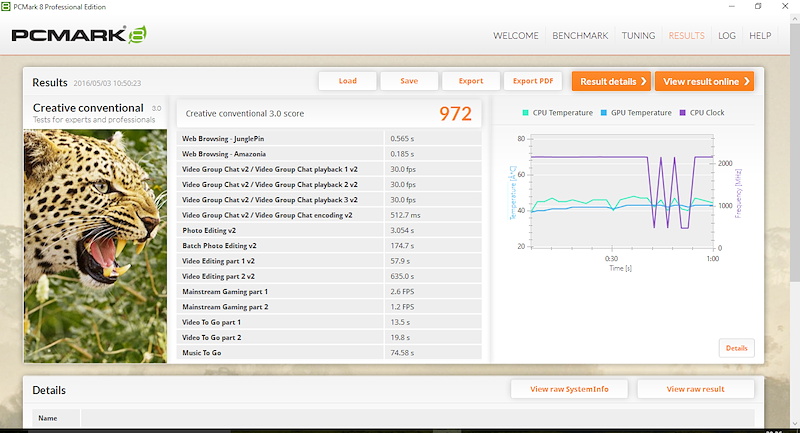
Task: Open the HELP tab
Action: click(x=760, y=36)
